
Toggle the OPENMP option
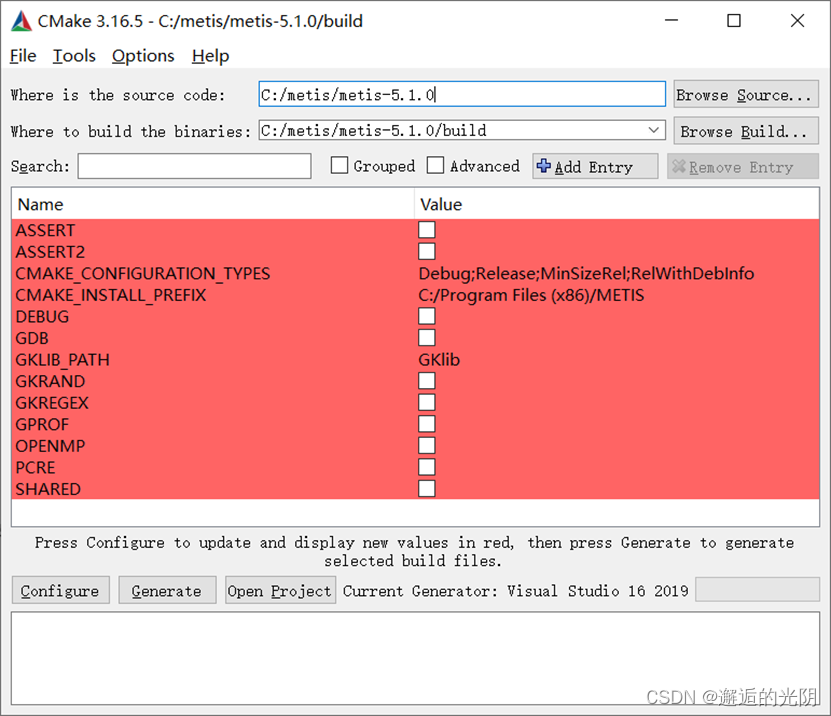tap(427, 445)
